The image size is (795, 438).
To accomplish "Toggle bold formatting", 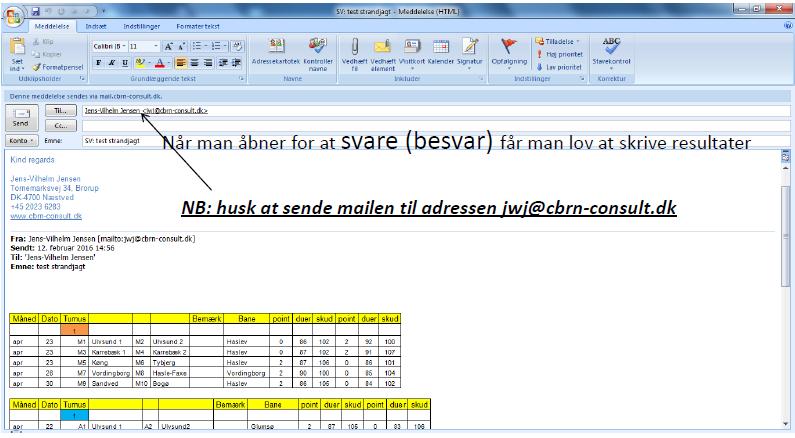I will coord(98,63).
